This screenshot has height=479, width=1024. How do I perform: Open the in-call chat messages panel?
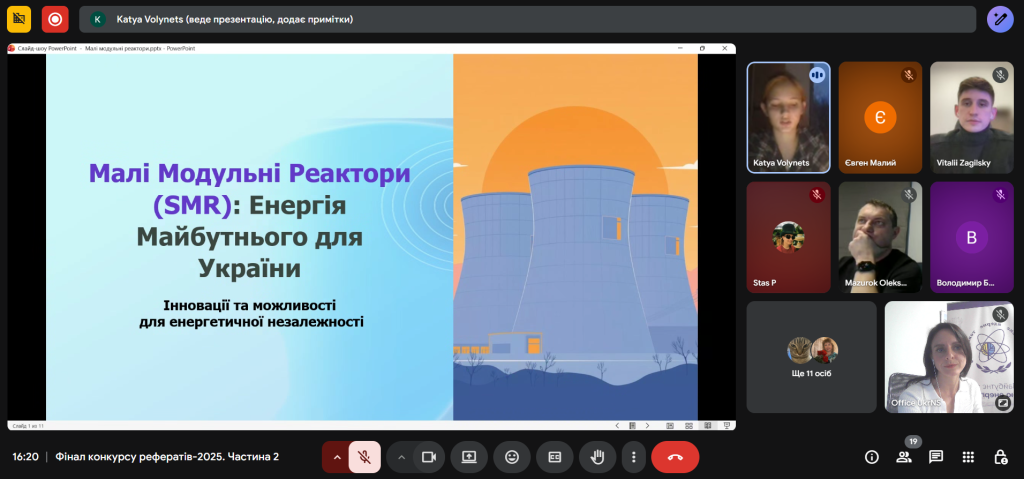[x=936, y=457]
